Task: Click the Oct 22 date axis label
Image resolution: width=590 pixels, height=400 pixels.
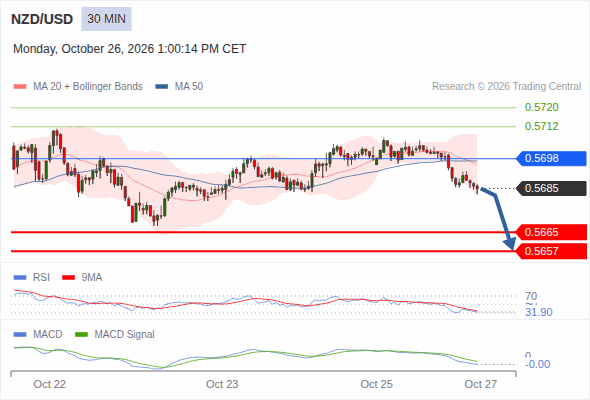Action: click(x=50, y=384)
